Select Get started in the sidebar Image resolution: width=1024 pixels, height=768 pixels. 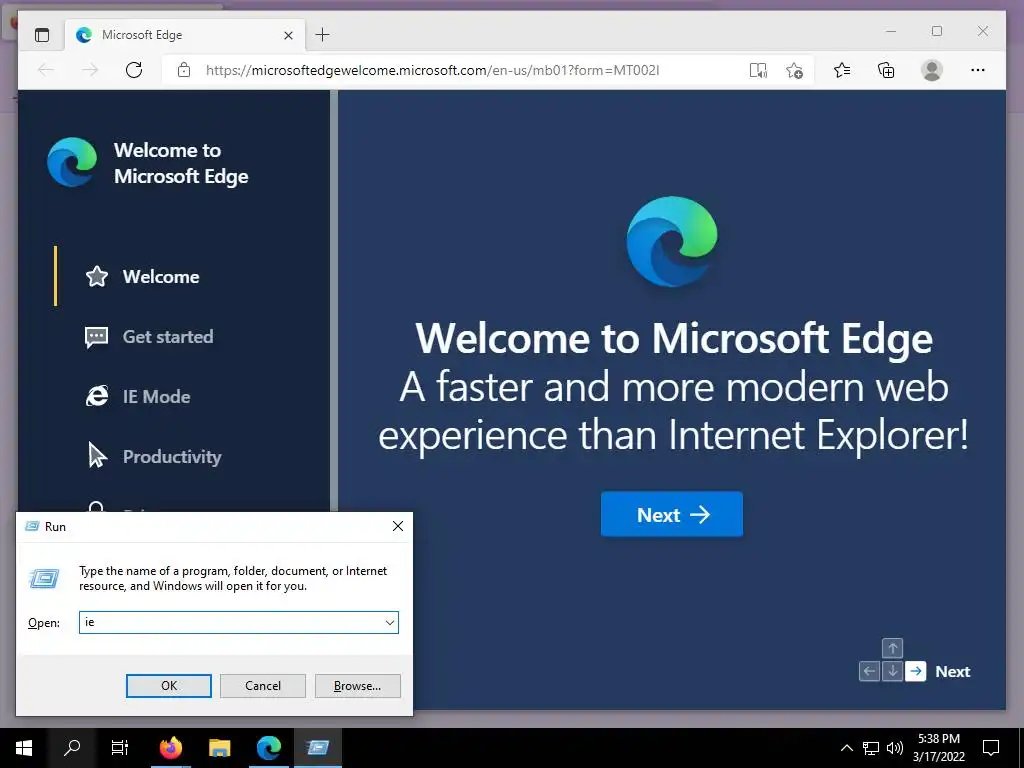pyautogui.click(x=168, y=336)
